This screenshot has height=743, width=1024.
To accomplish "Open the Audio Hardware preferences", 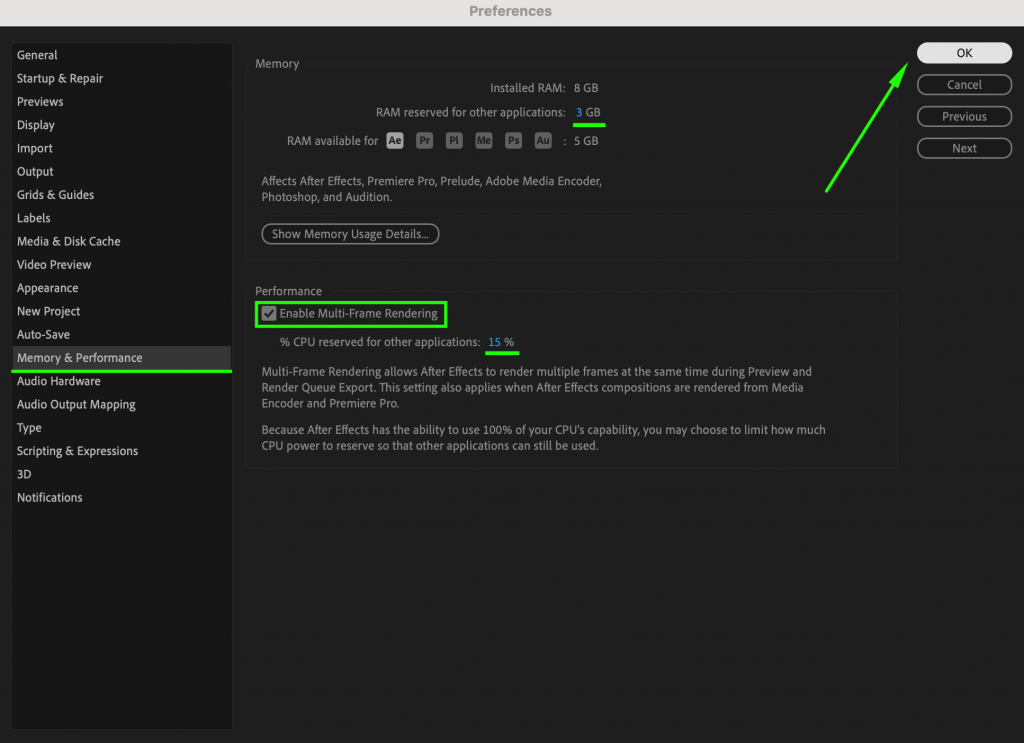I will click(58, 381).
